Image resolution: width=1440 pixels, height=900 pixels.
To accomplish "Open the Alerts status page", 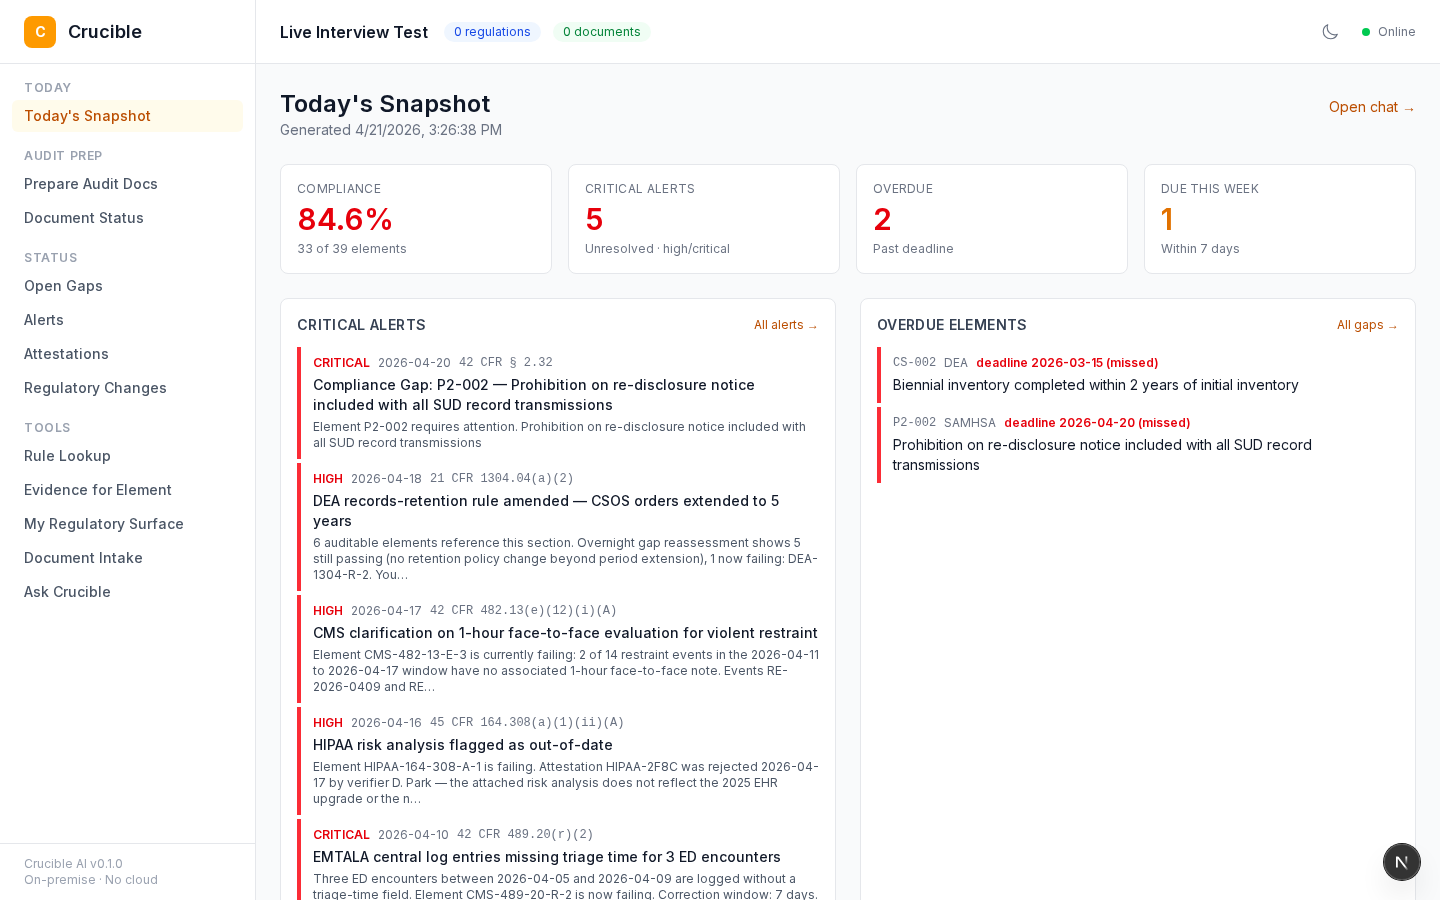I will click(x=43, y=320).
